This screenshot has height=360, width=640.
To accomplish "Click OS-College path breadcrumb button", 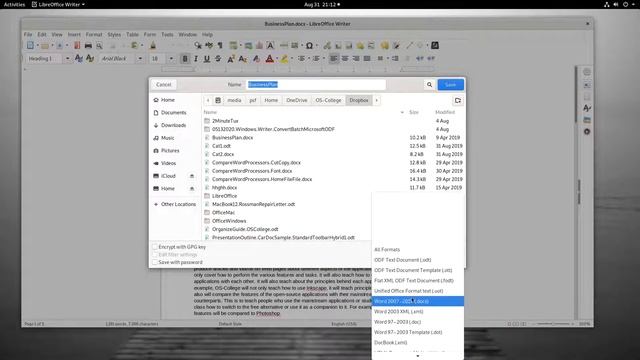I will tap(328, 100).
